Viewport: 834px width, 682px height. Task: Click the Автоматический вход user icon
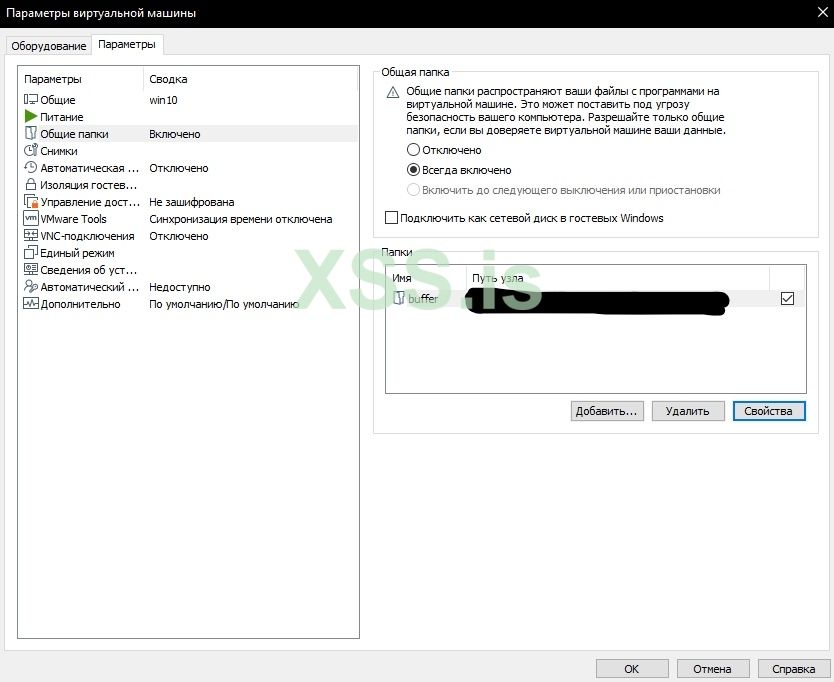click(31, 287)
